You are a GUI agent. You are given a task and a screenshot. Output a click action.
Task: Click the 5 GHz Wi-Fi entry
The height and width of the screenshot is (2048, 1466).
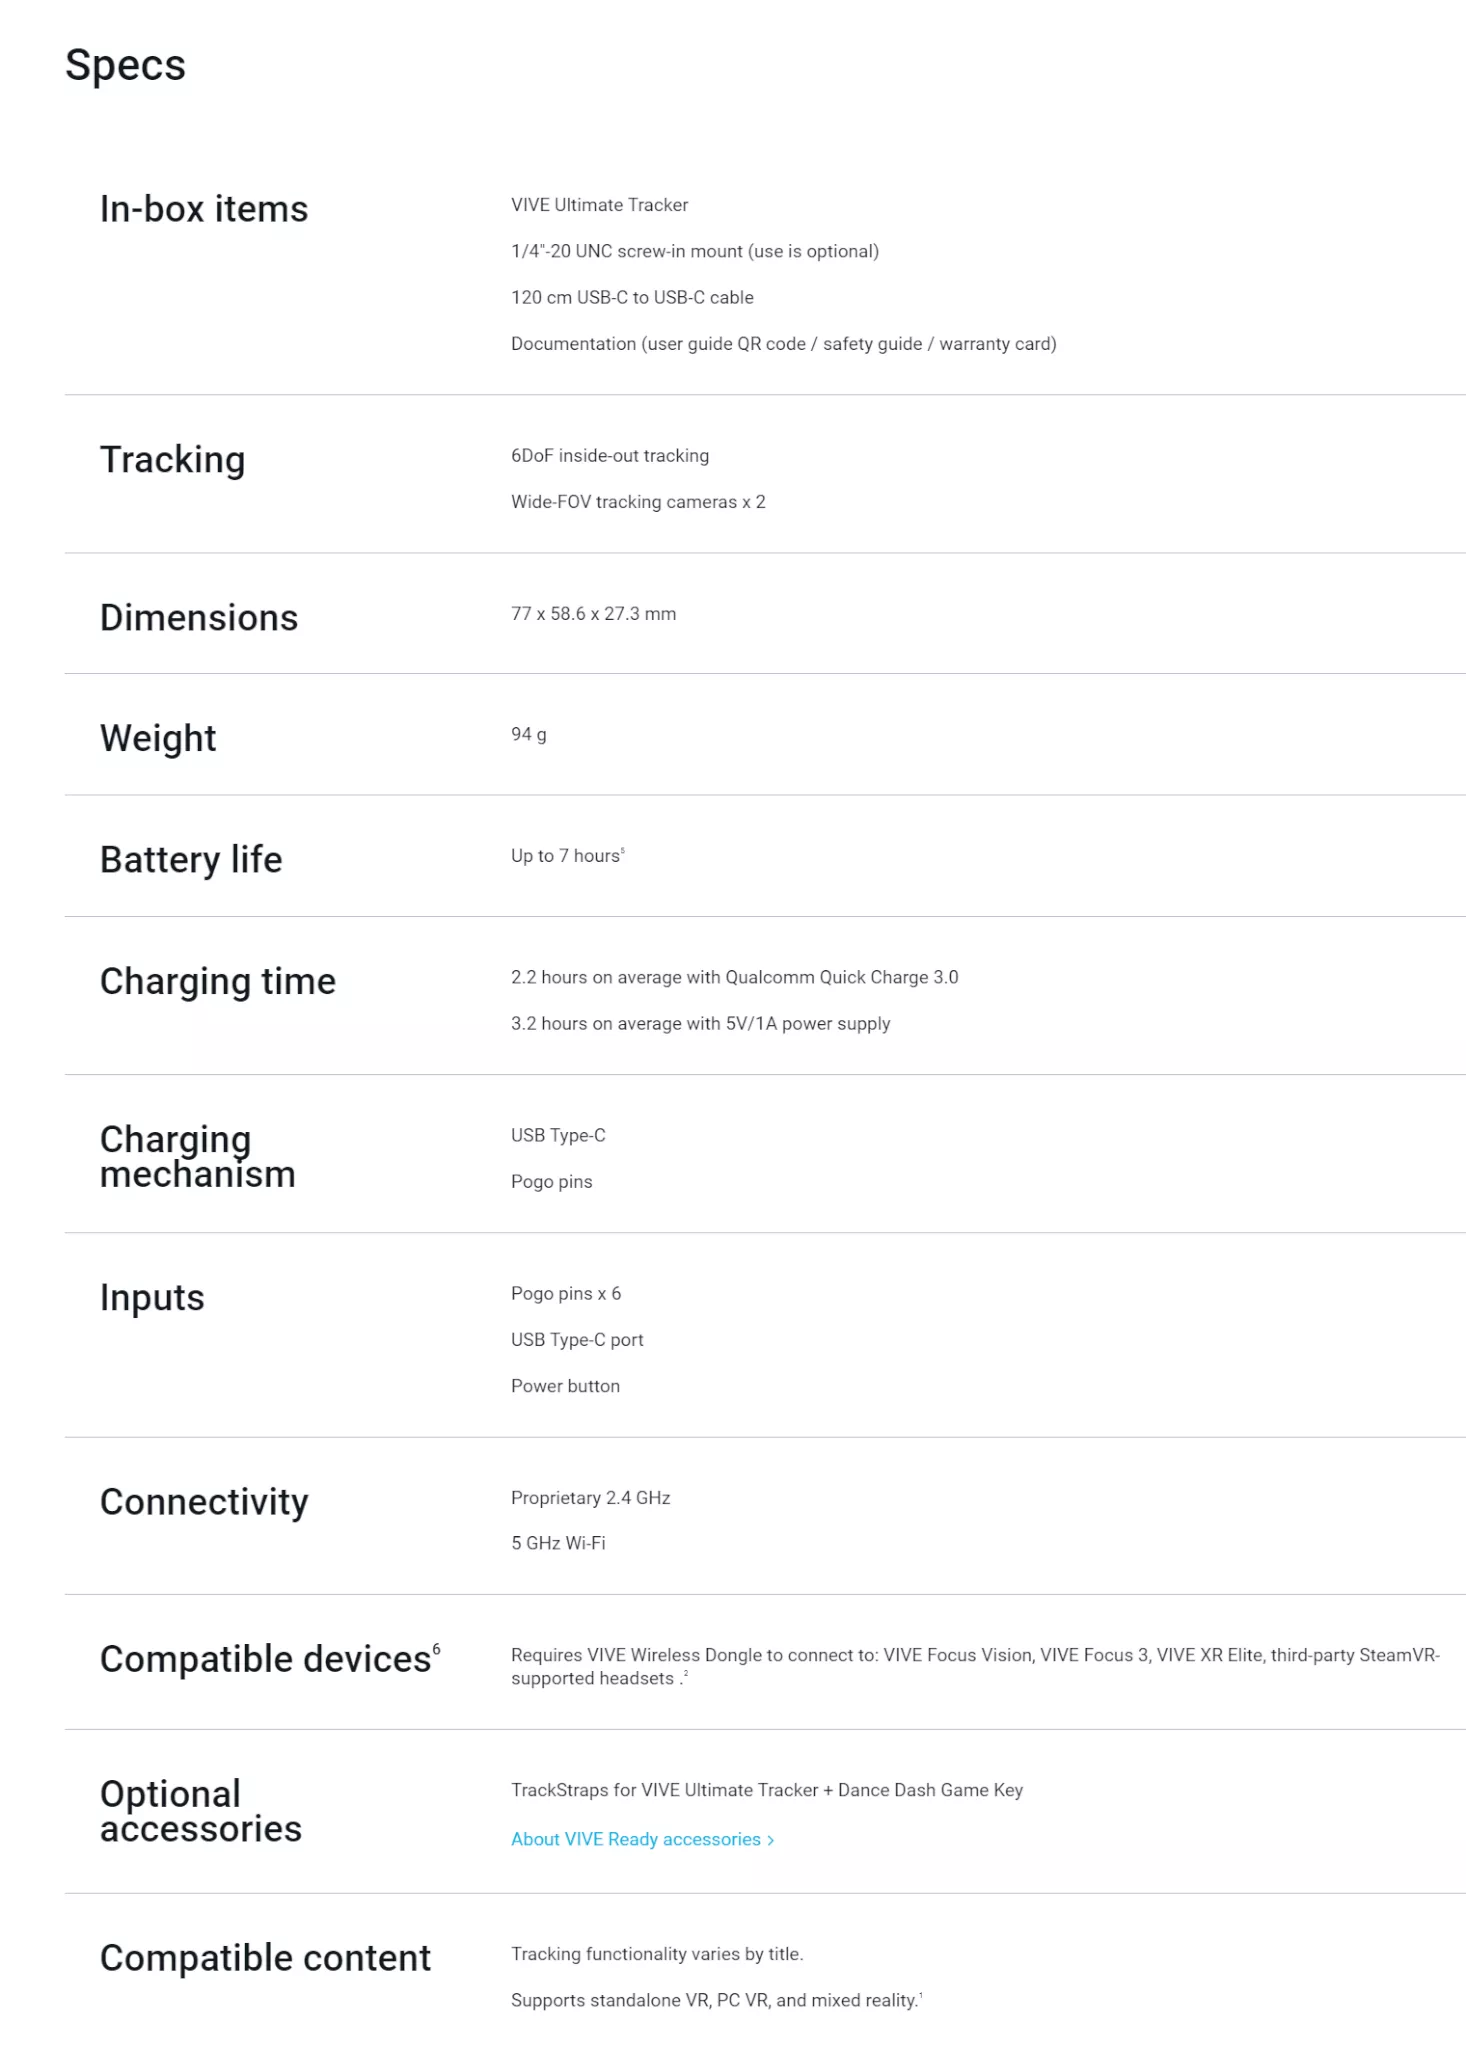tap(558, 1543)
